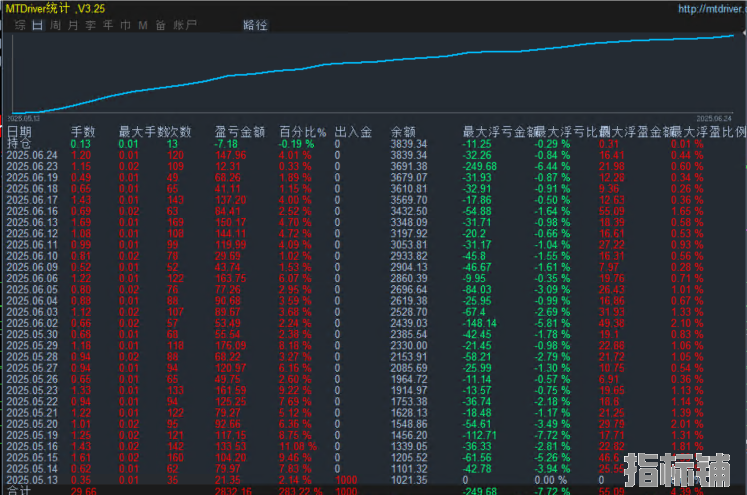Click the 合计 totals row label
The width and height of the screenshot is (747, 495).
[19, 490]
